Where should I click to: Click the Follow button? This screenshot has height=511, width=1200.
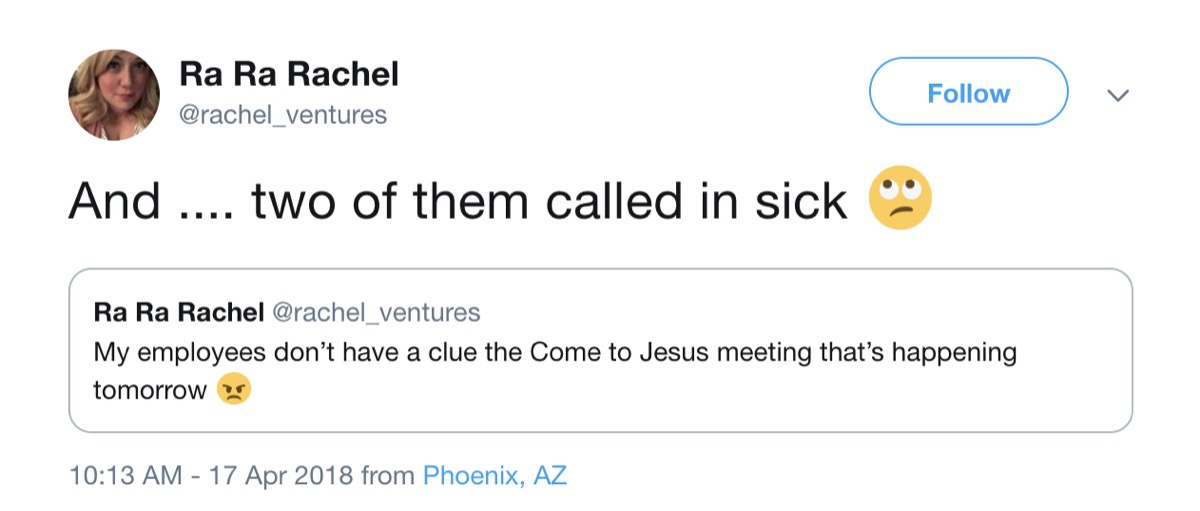click(968, 93)
